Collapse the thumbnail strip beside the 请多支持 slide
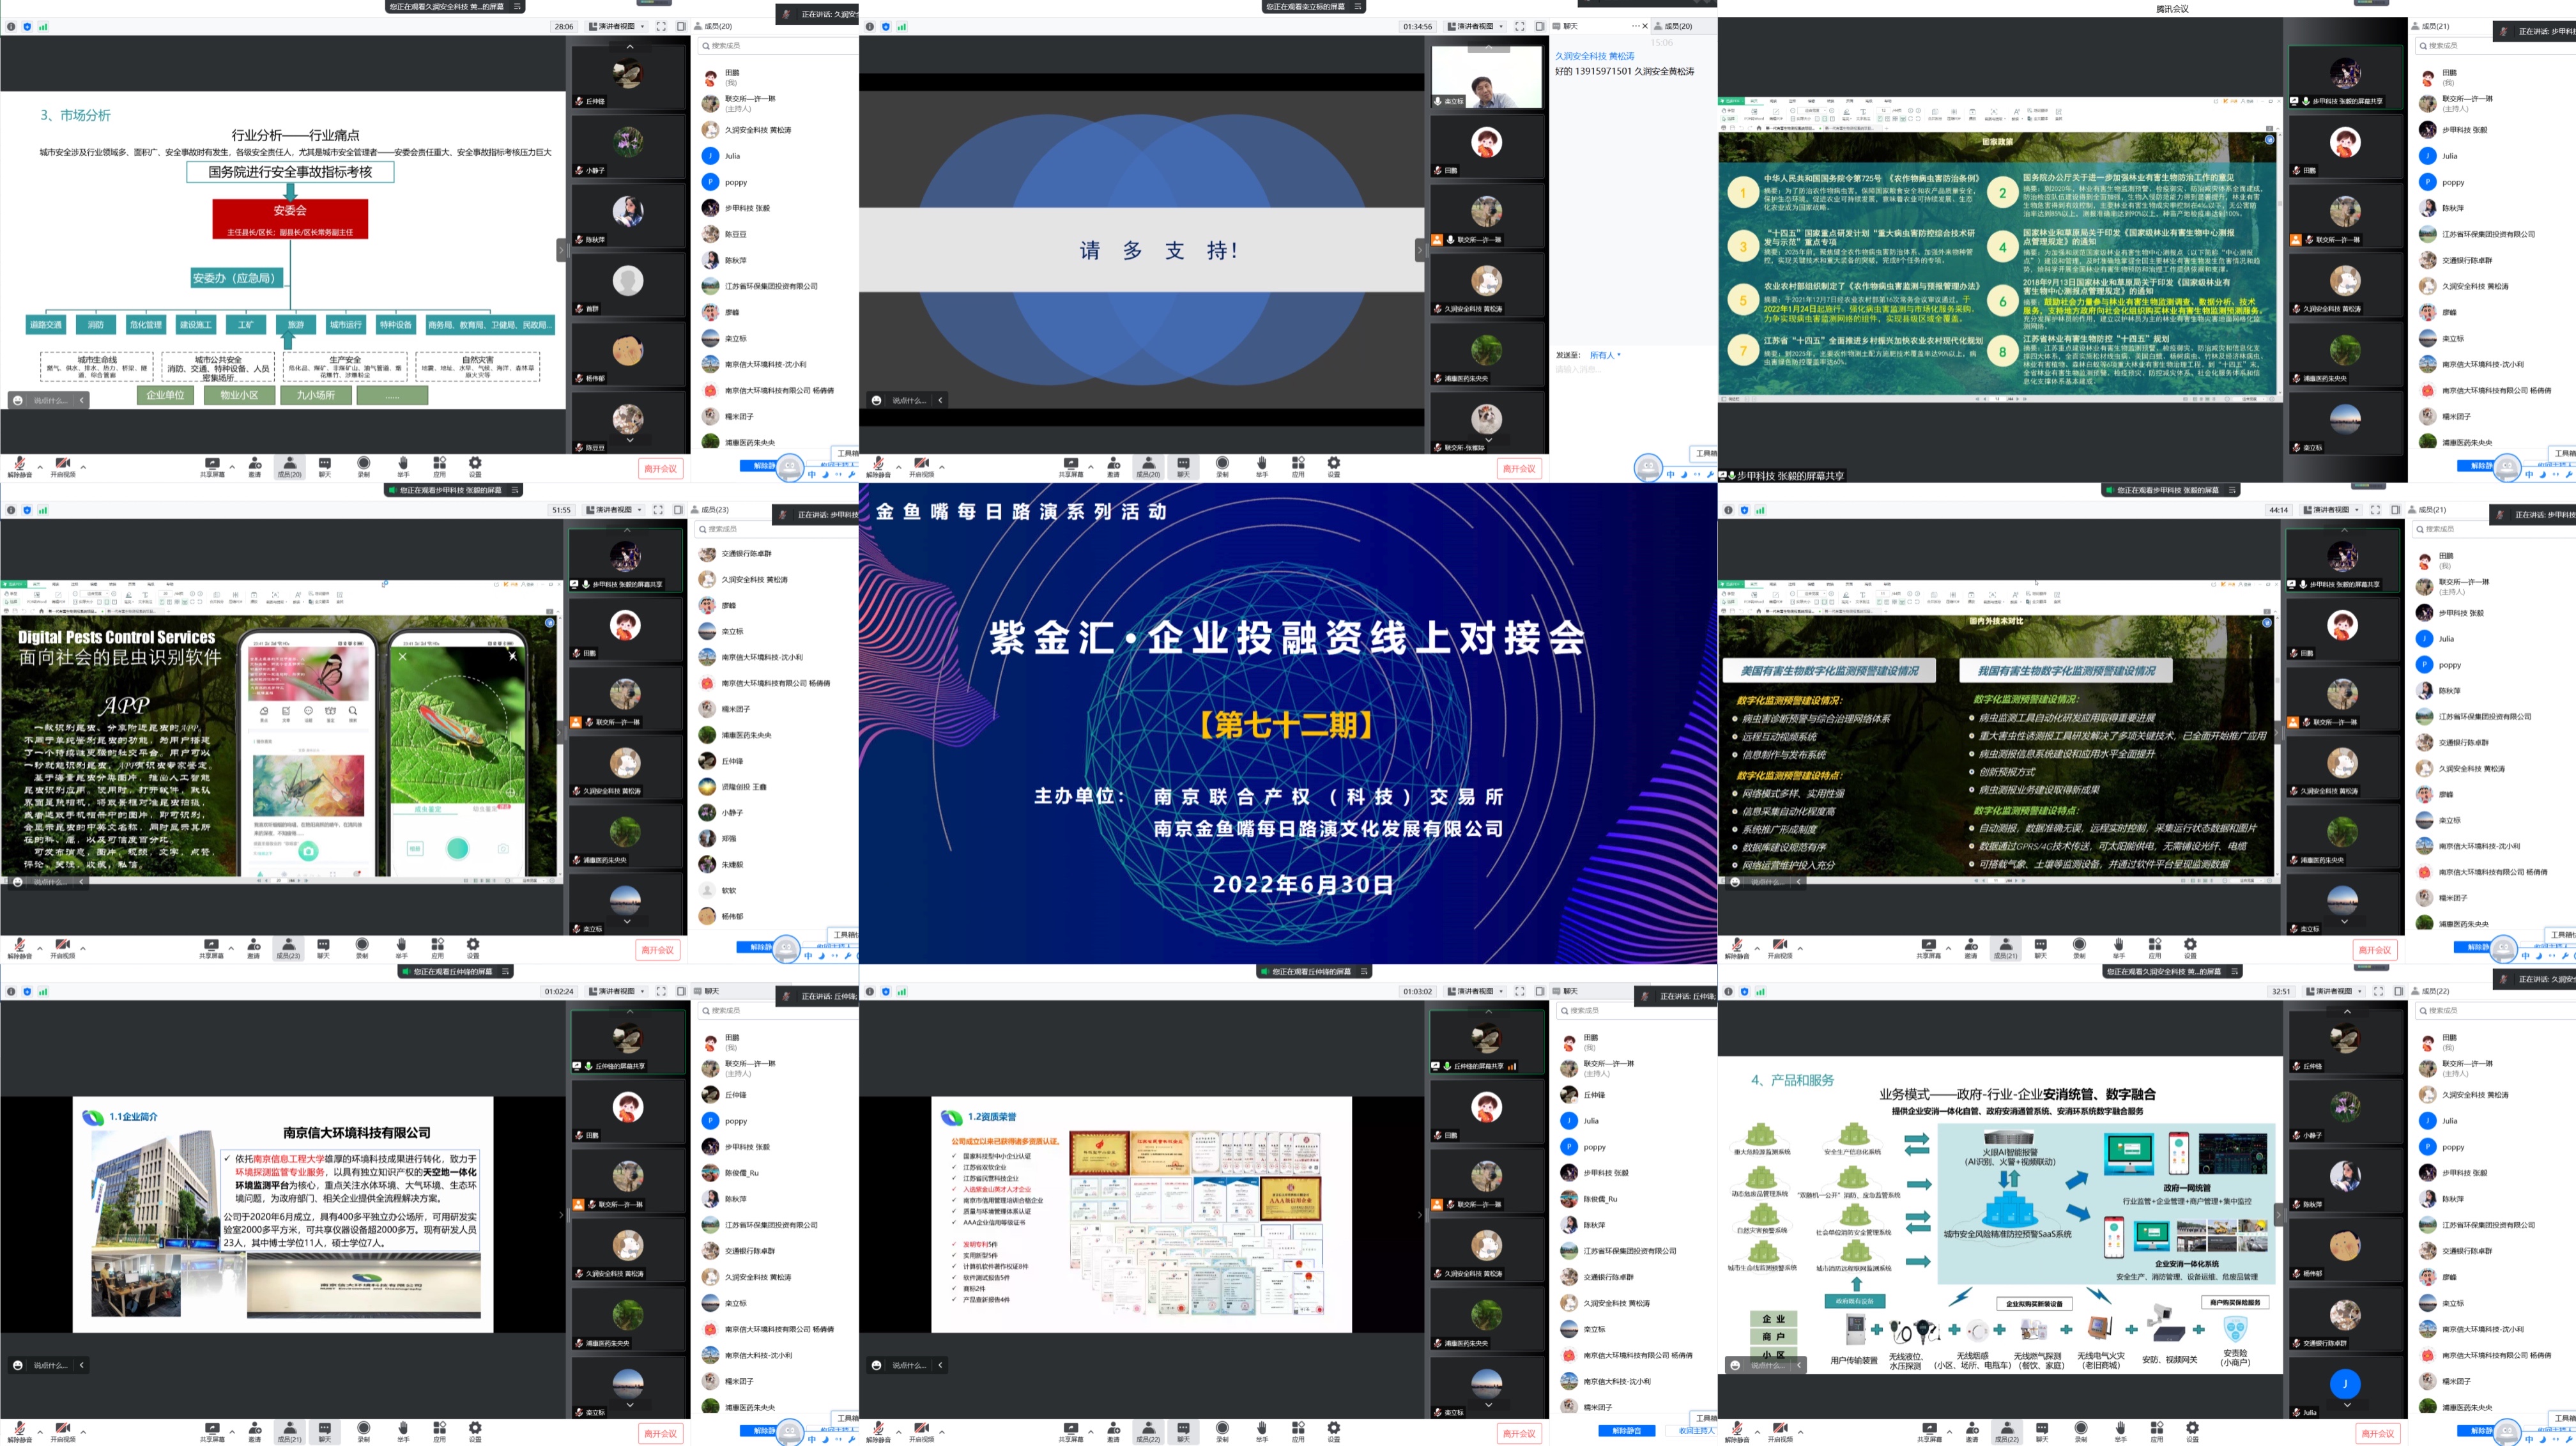2576x1446 pixels. click(1419, 250)
